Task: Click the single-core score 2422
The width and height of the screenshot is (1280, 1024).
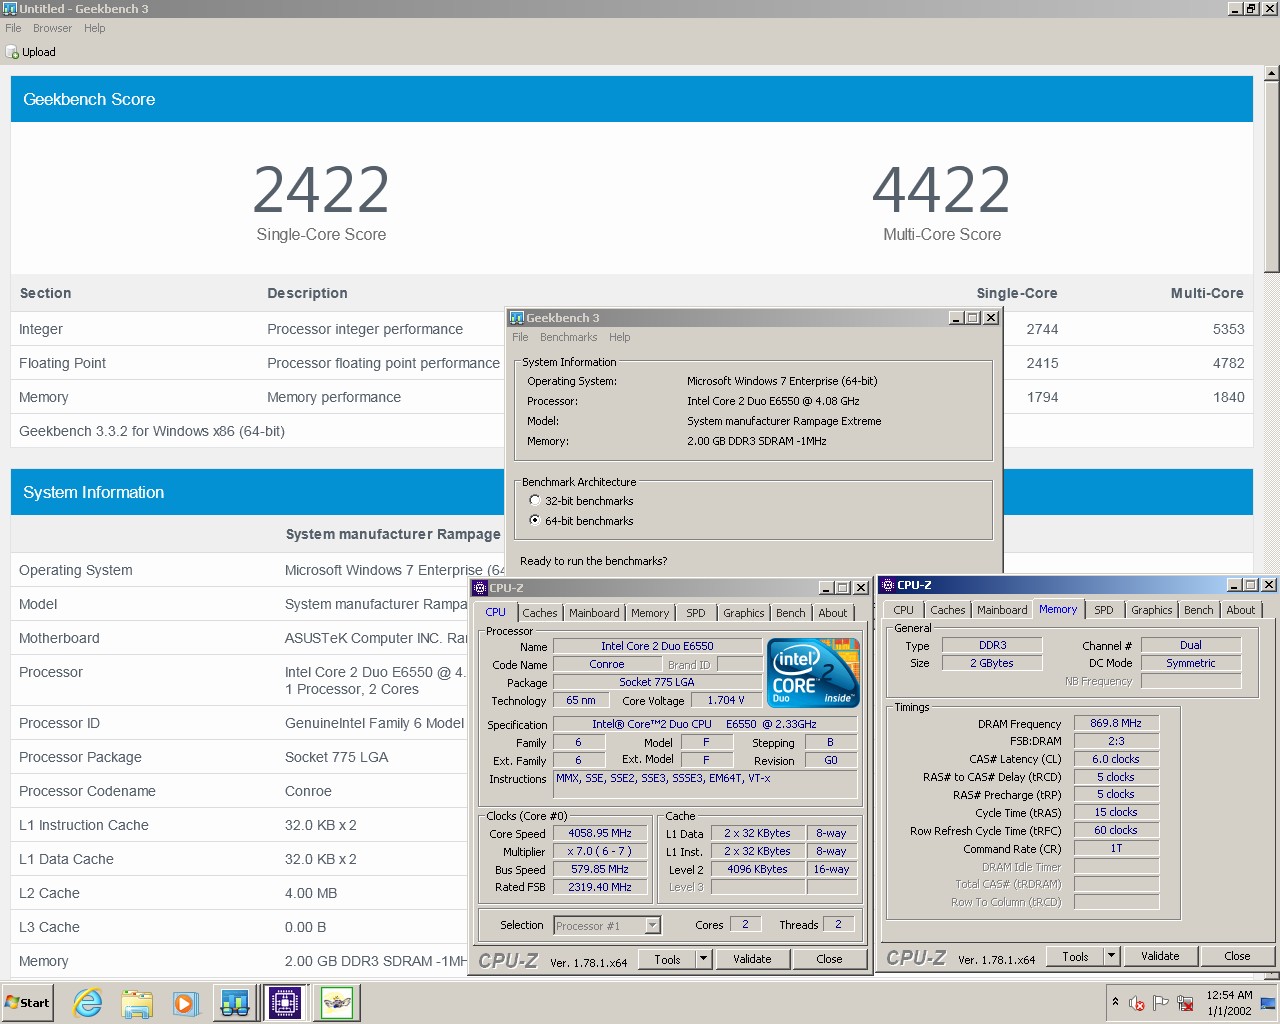Action: tap(321, 190)
